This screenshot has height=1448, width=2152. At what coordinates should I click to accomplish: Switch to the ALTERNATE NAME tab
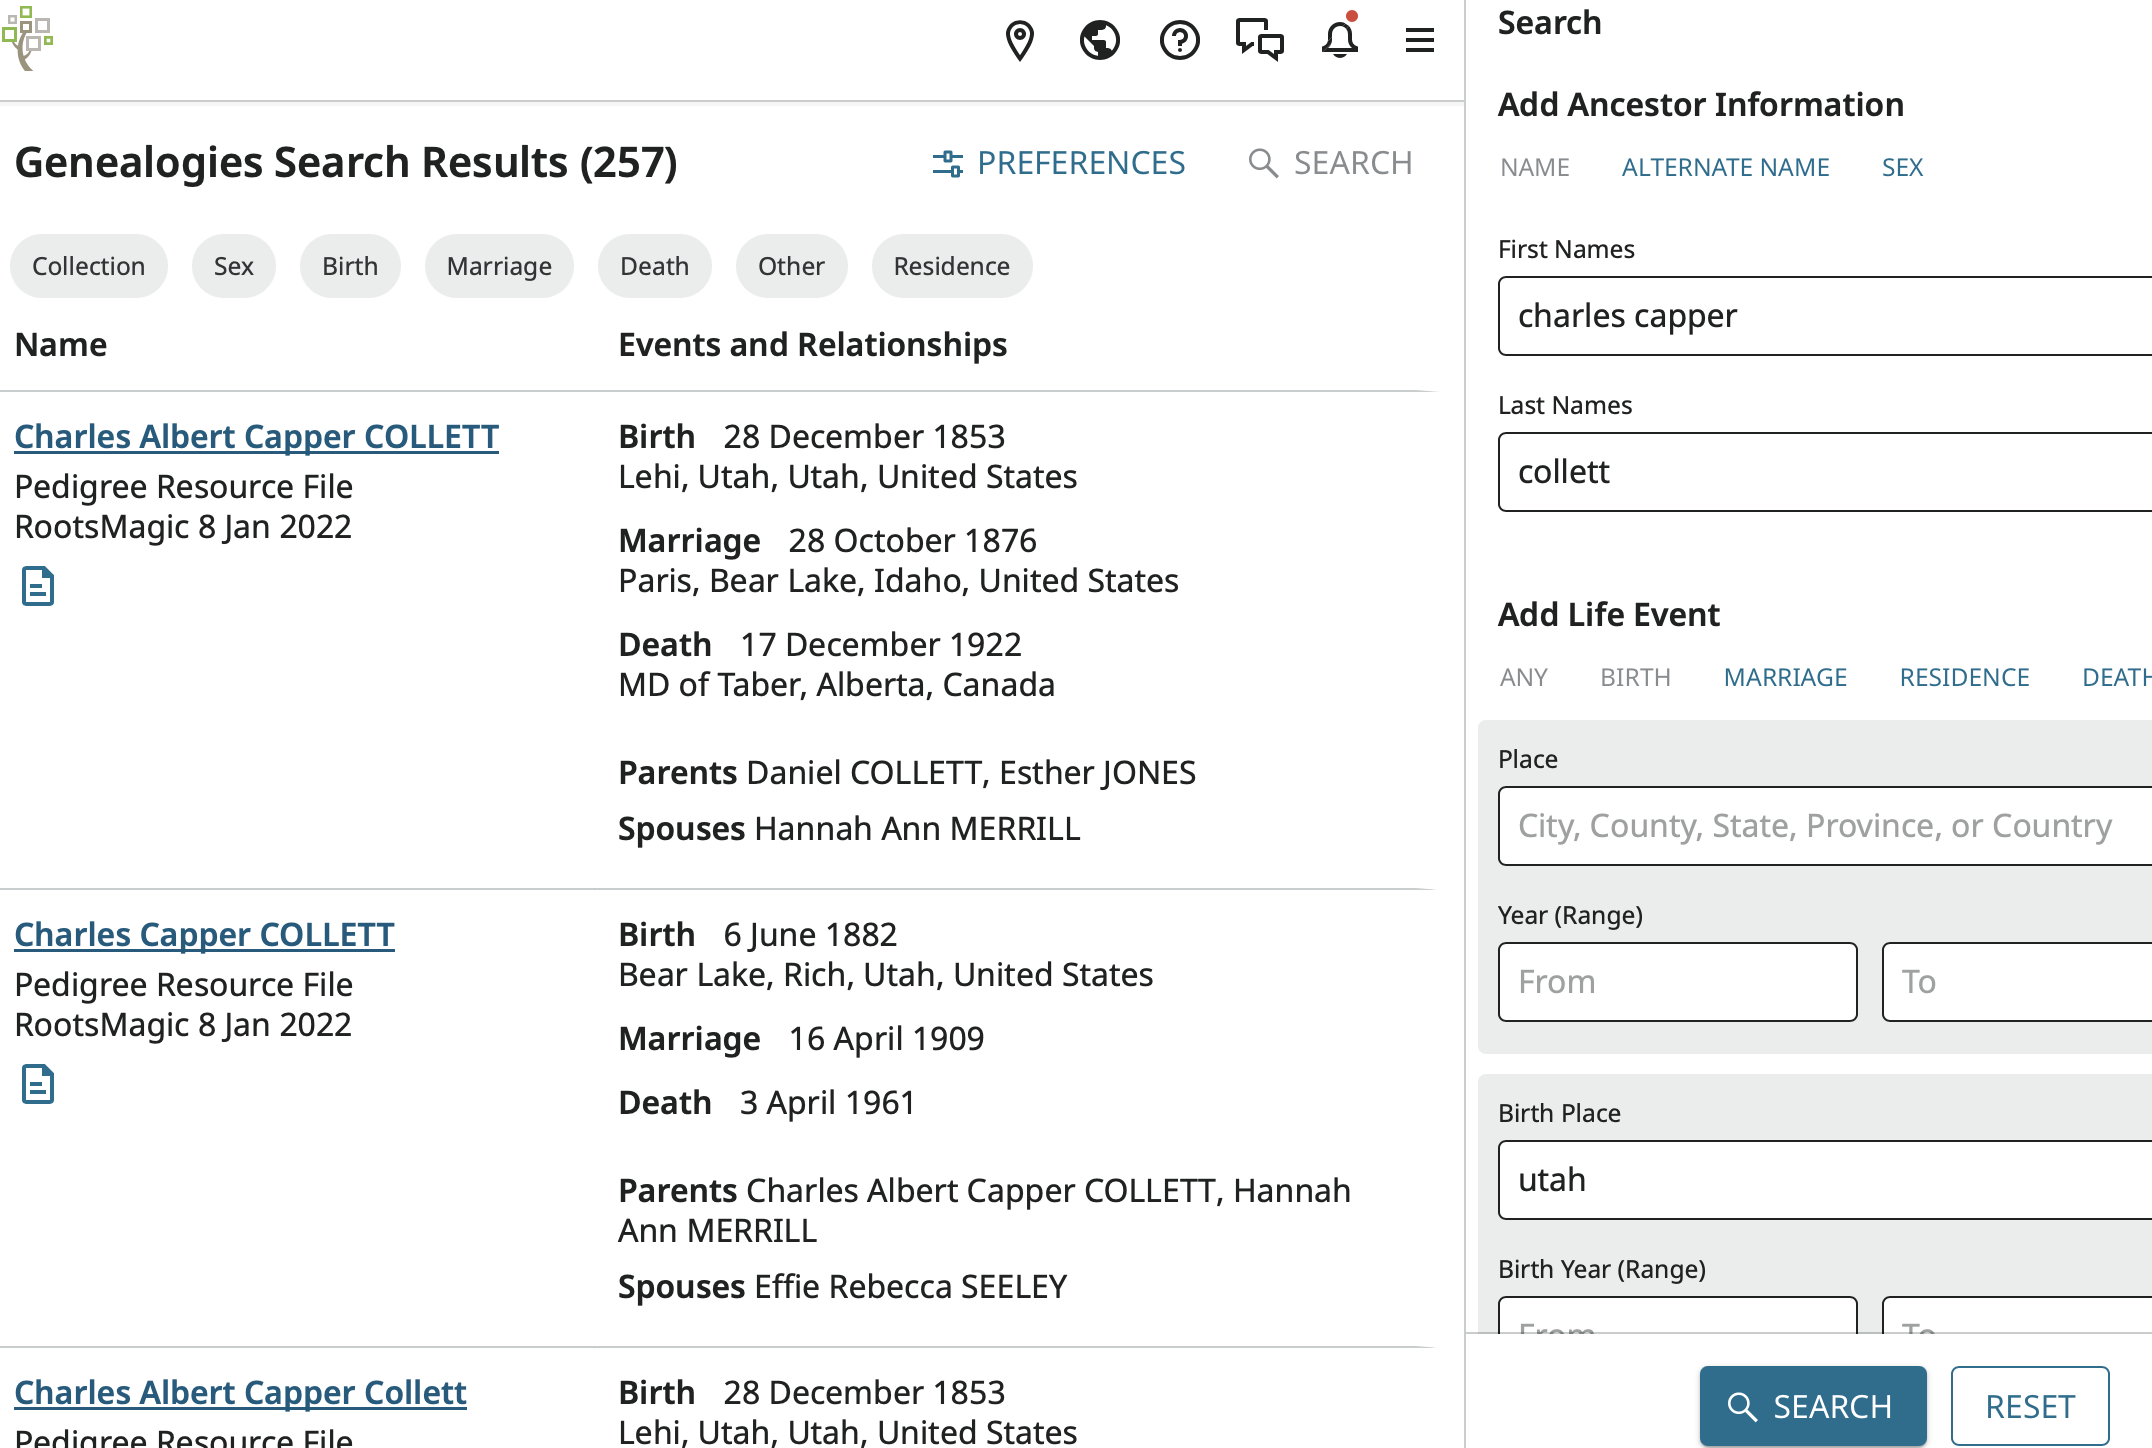click(x=1725, y=167)
